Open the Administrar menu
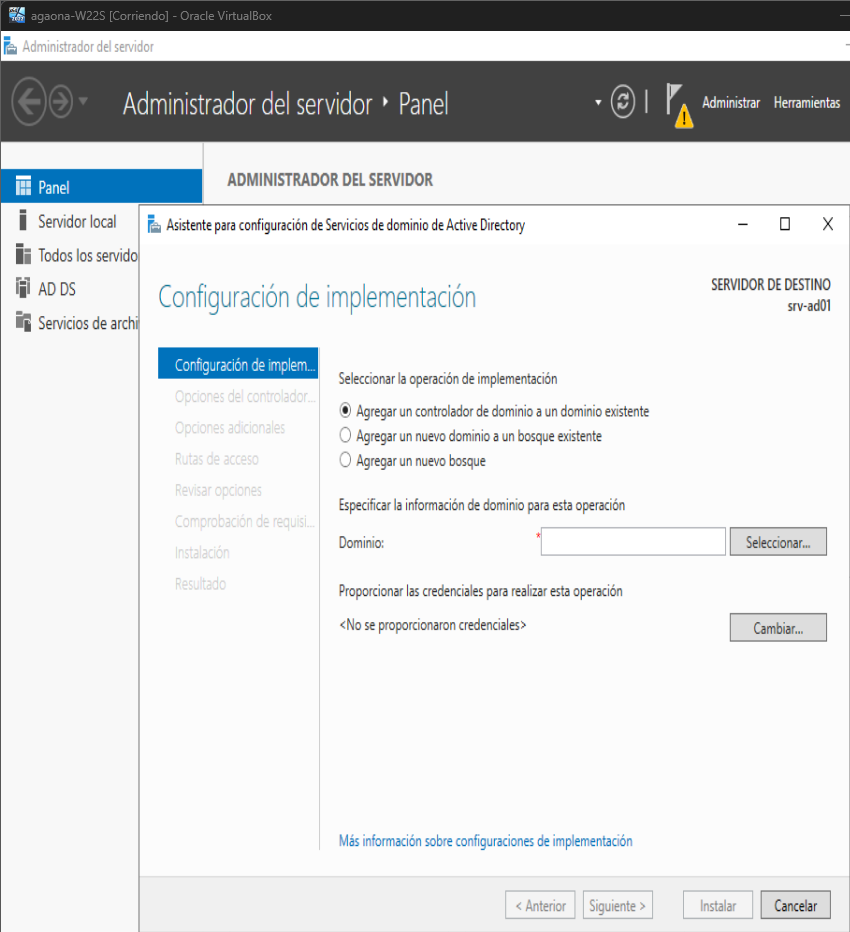 pos(730,103)
